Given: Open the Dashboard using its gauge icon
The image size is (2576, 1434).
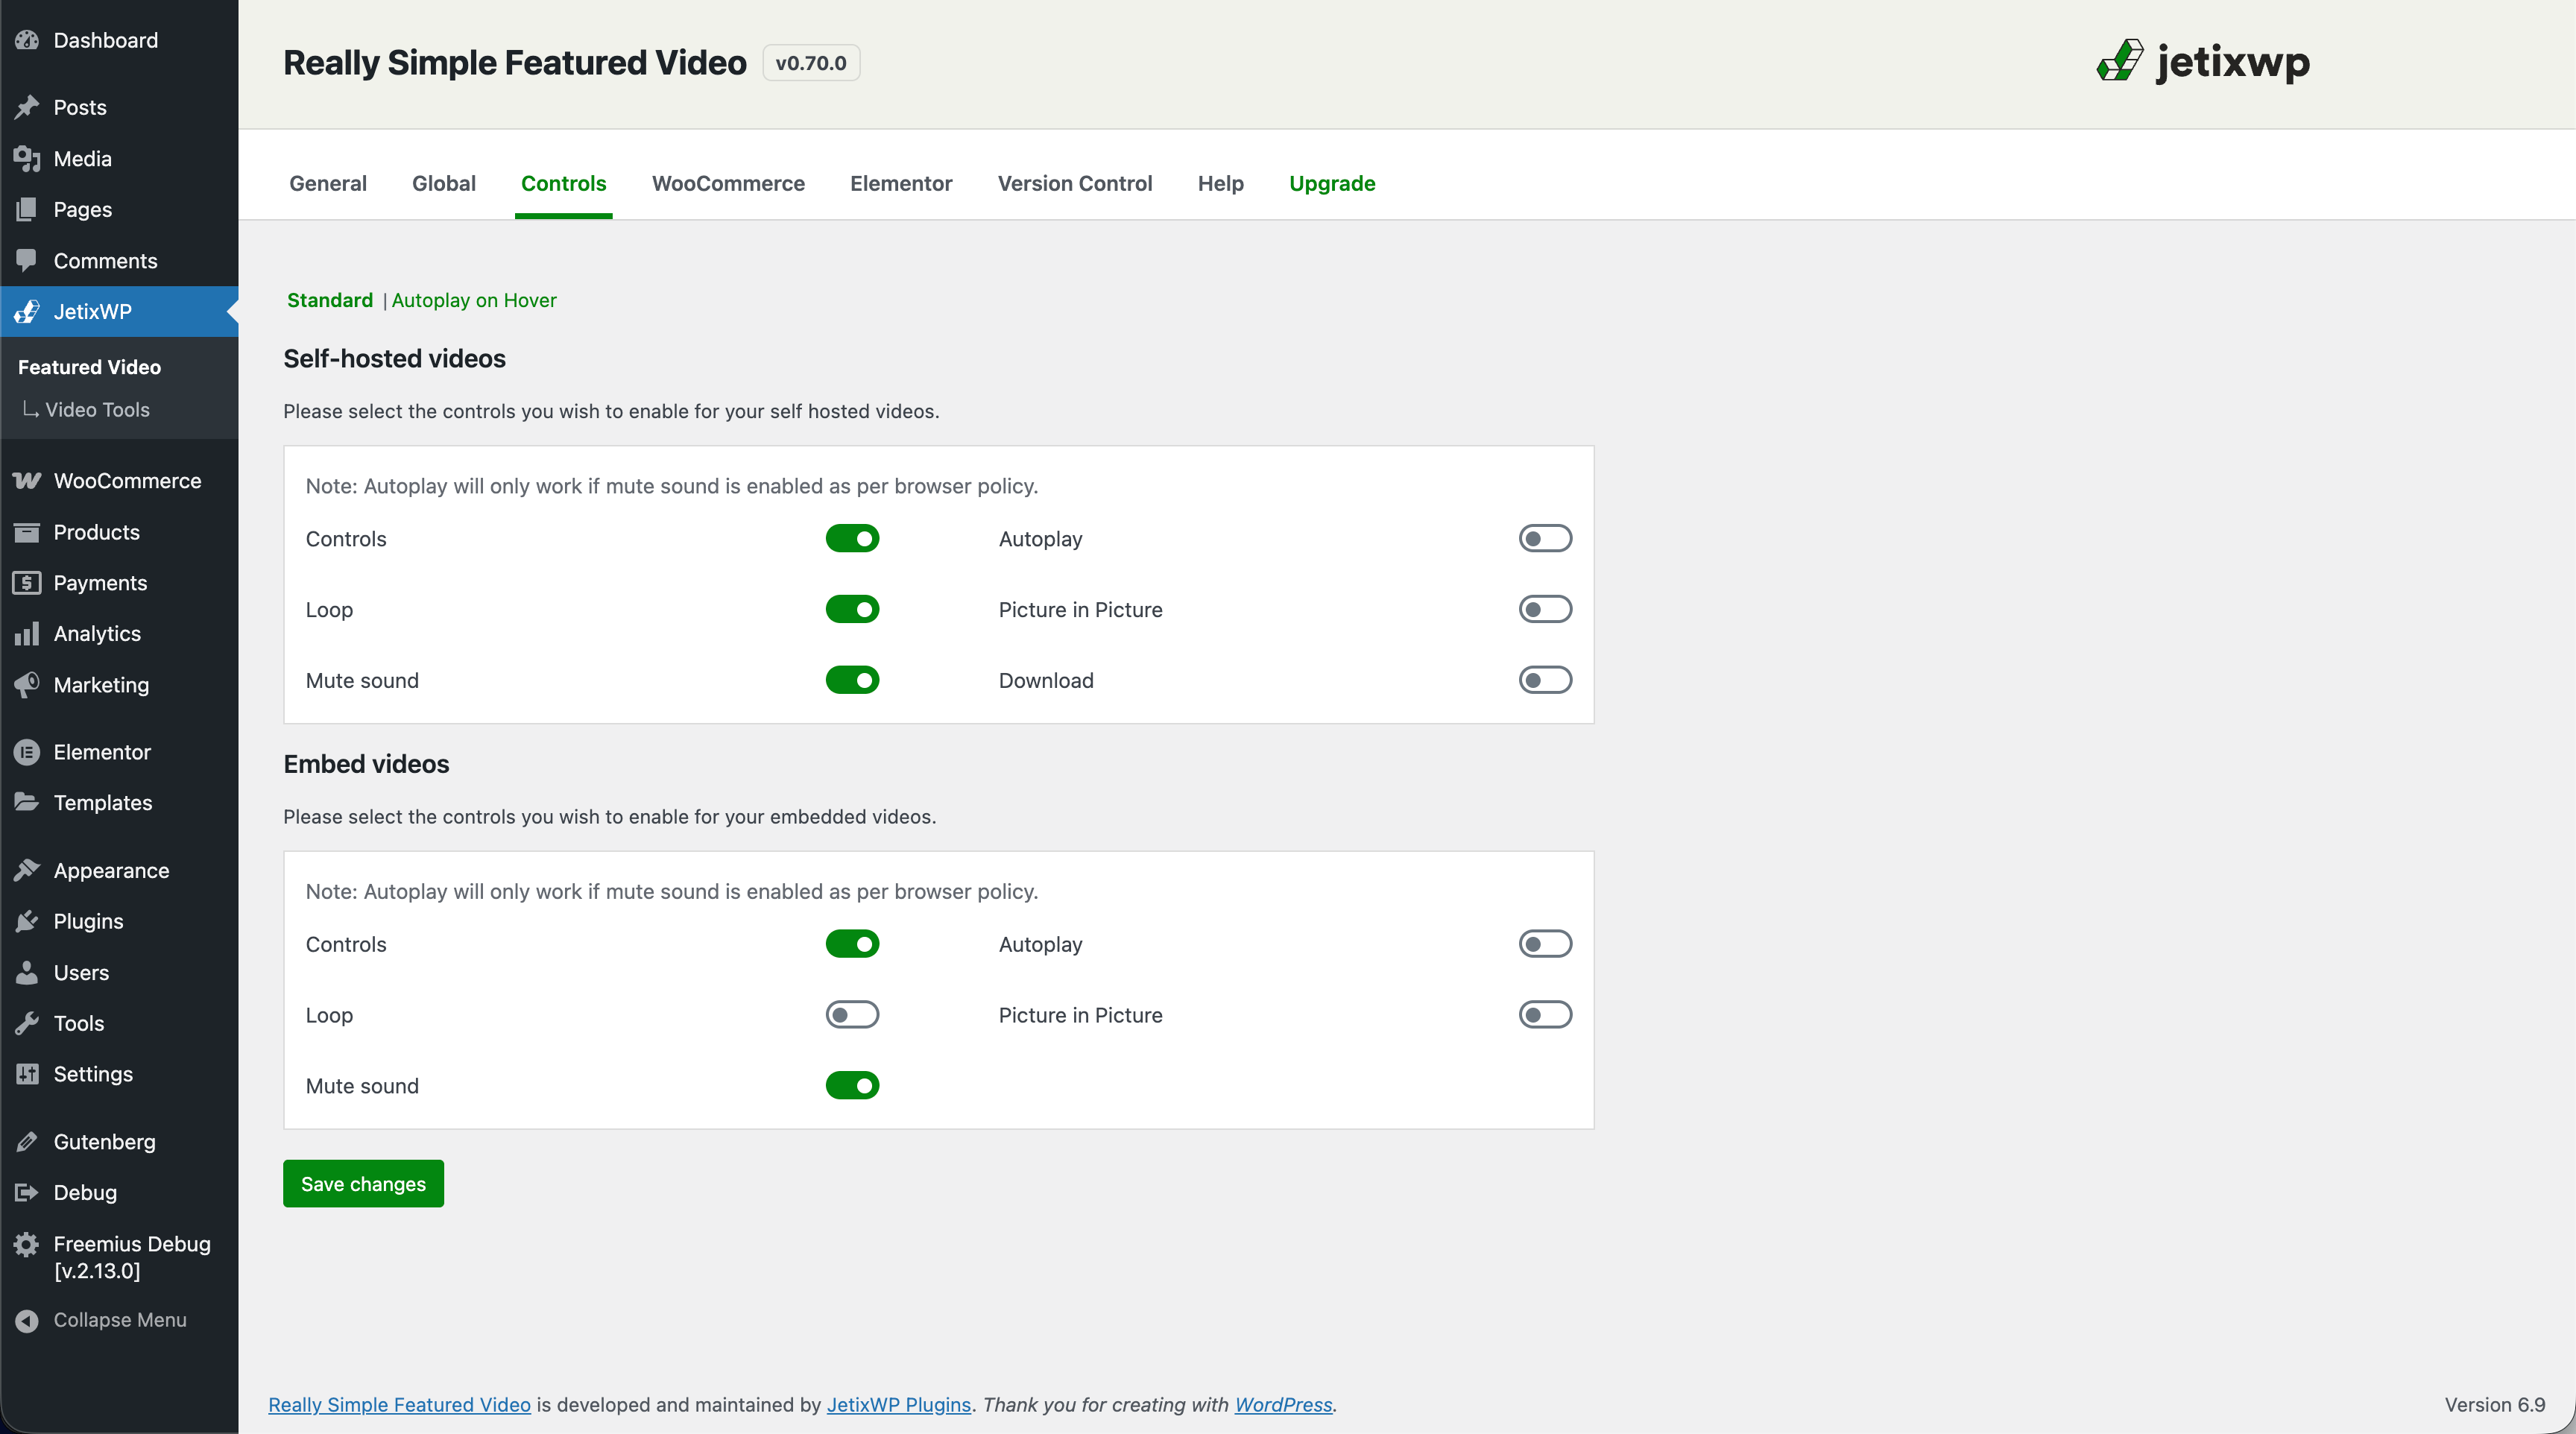Looking at the screenshot, I should point(27,40).
